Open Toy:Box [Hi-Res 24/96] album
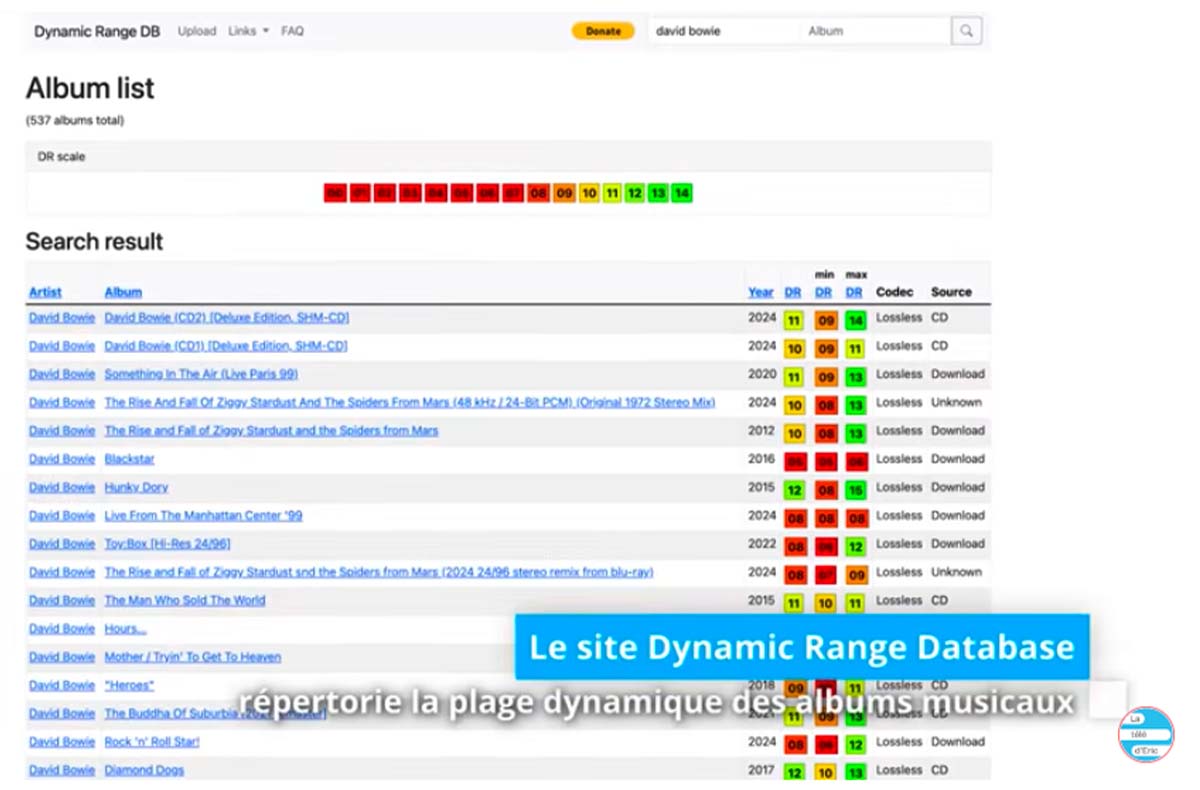Image resolution: width=1200 pixels, height=790 pixels. click(167, 544)
